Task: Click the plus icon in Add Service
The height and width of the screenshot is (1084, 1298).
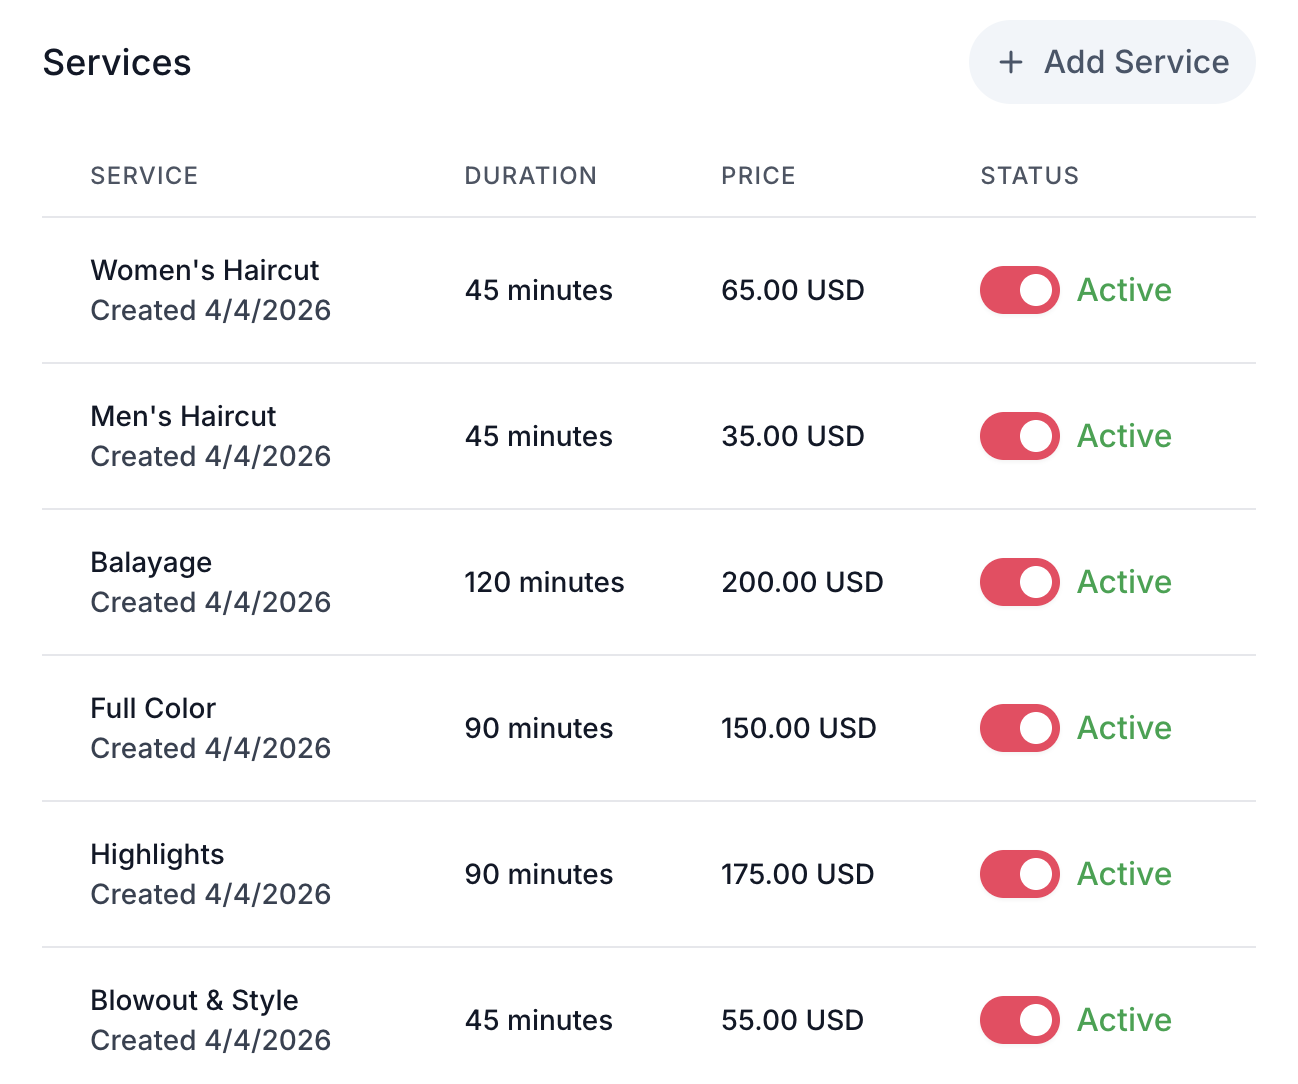Action: (1011, 62)
